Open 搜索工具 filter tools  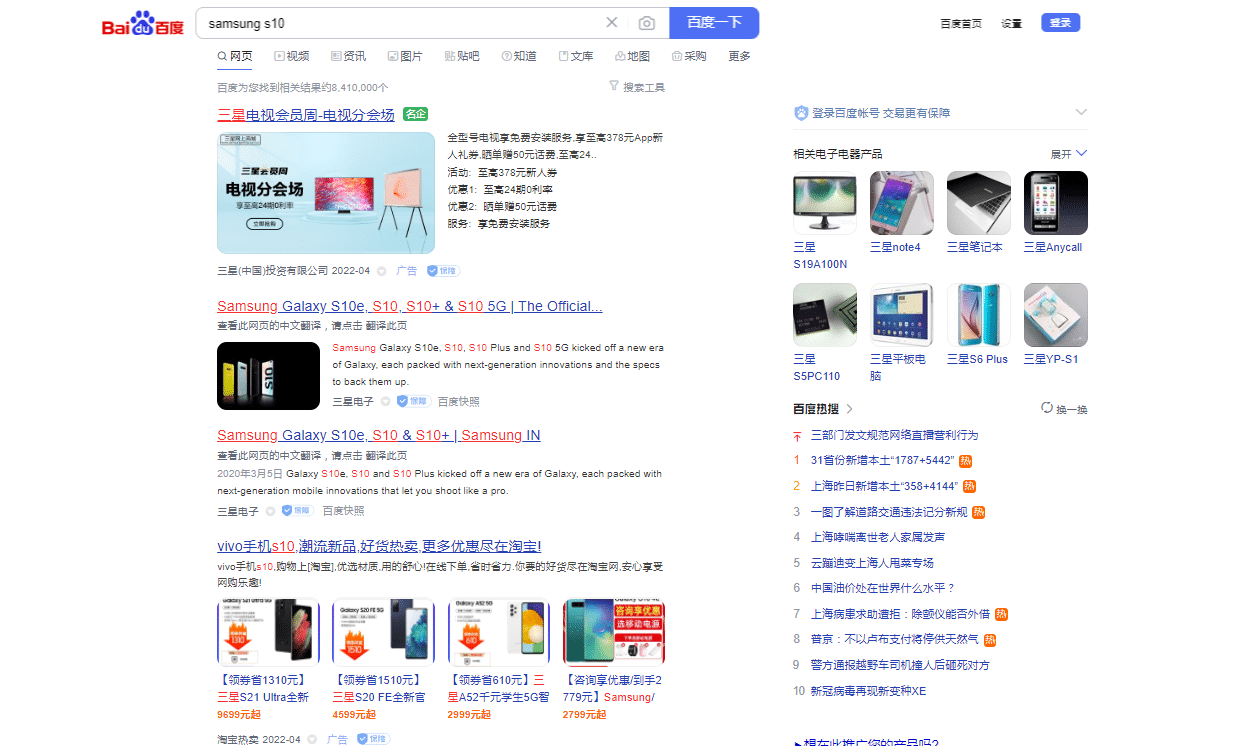(x=637, y=87)
